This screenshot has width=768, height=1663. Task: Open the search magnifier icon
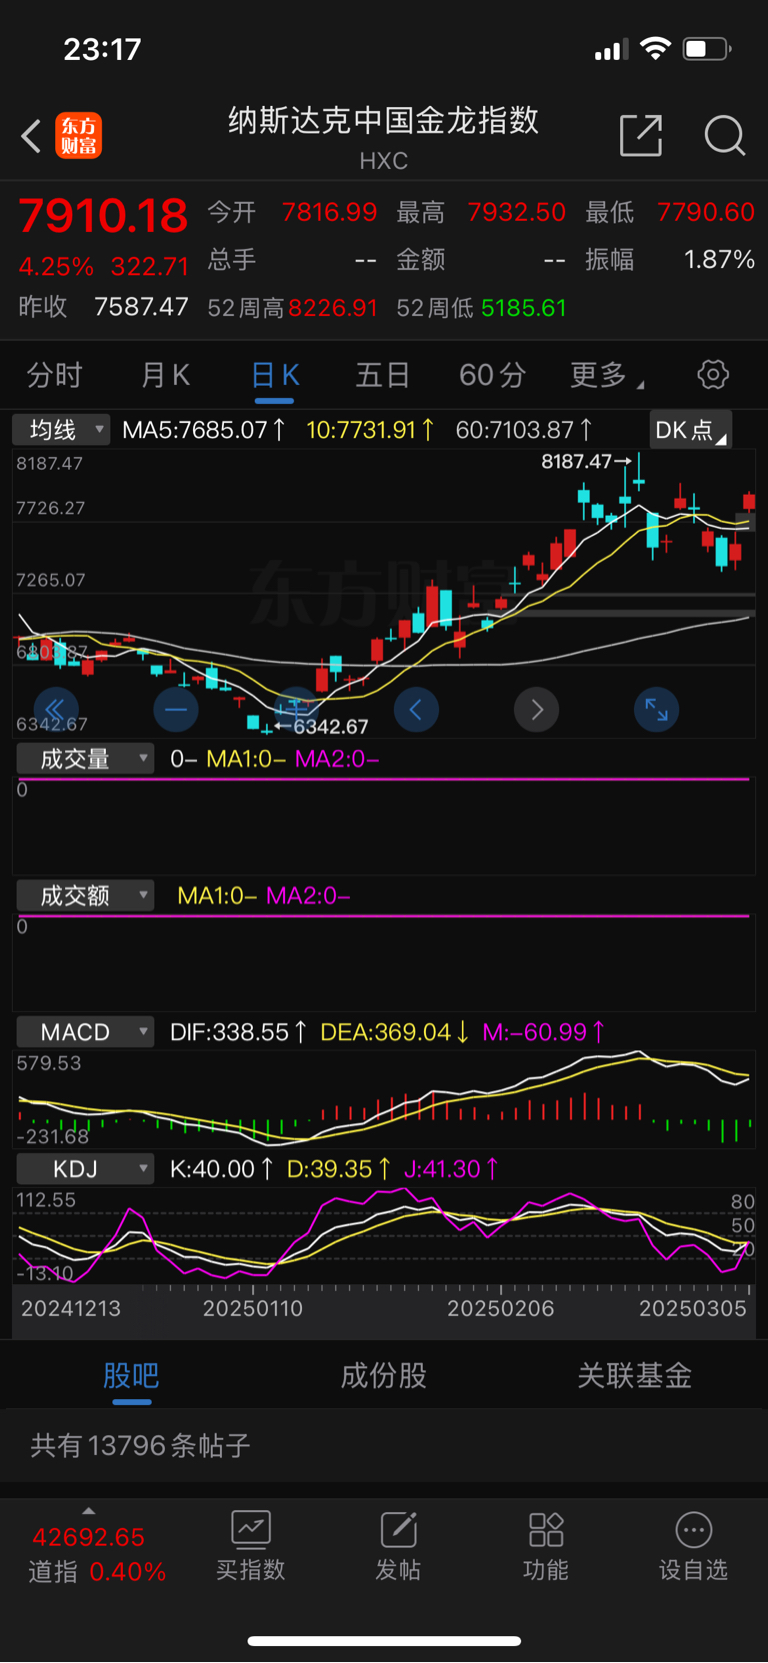point(725,135)
